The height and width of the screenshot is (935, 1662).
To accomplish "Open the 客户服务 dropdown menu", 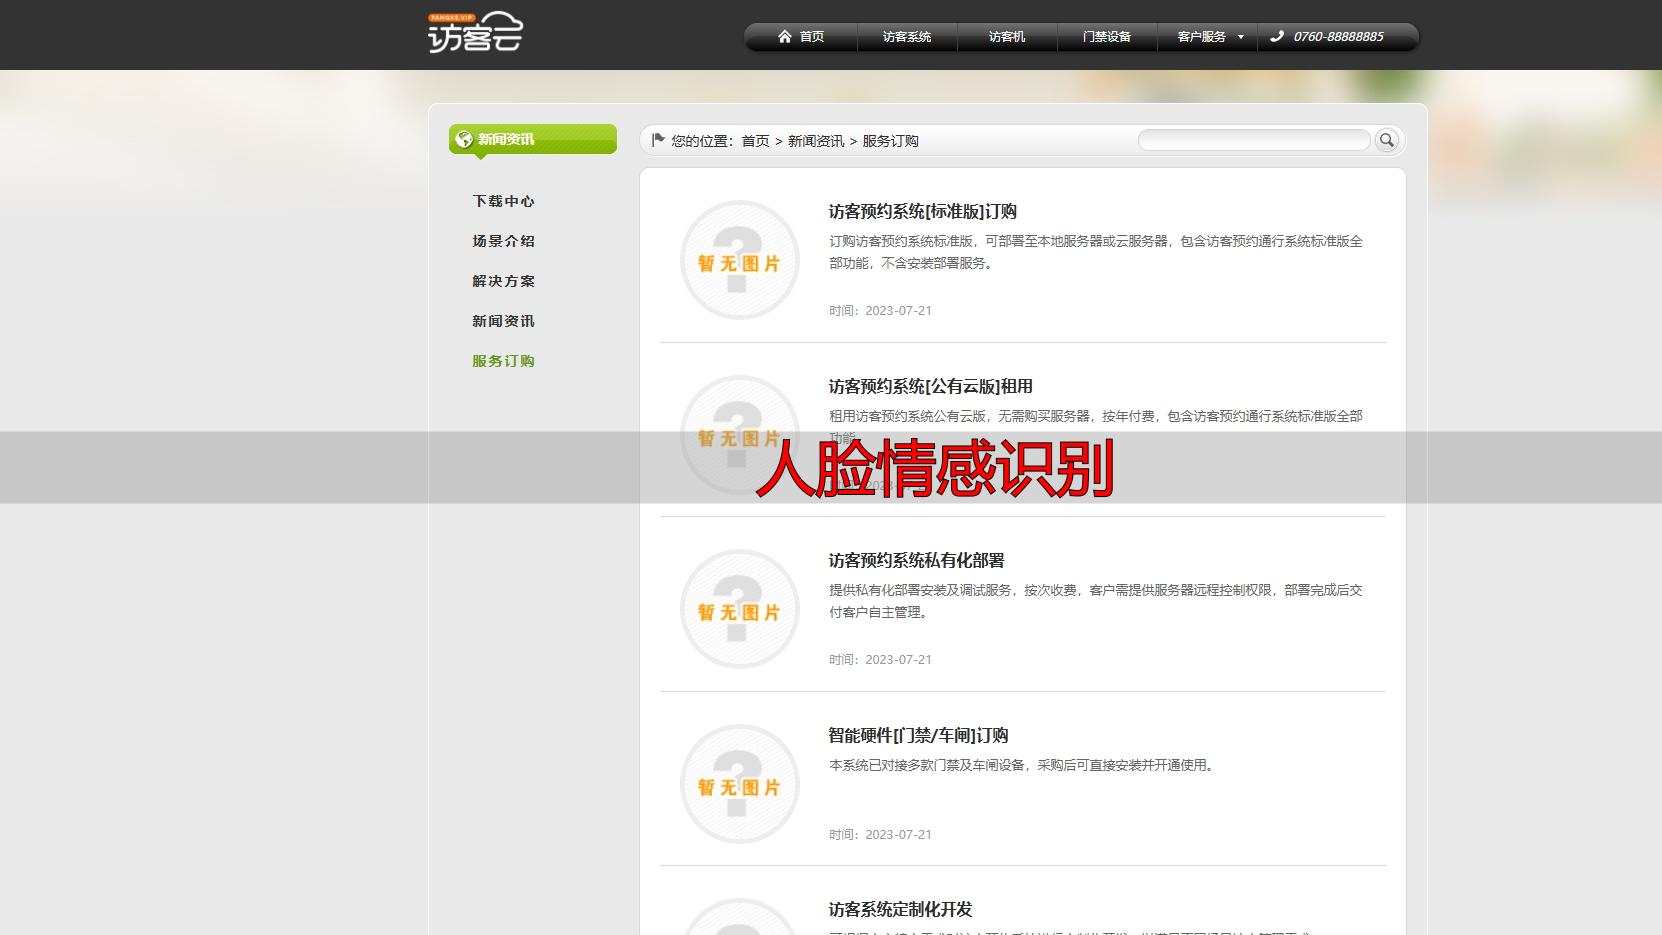I will point(1203,36).
